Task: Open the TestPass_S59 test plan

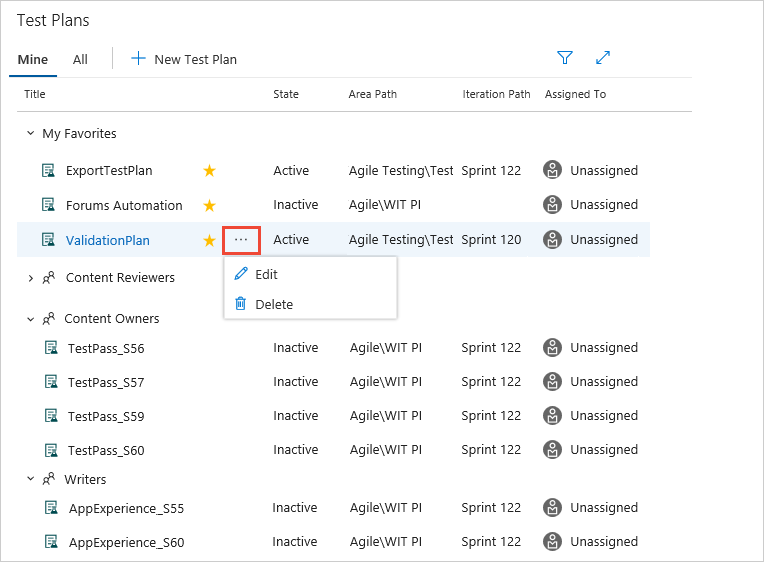Action: click(x=106, y=416)
